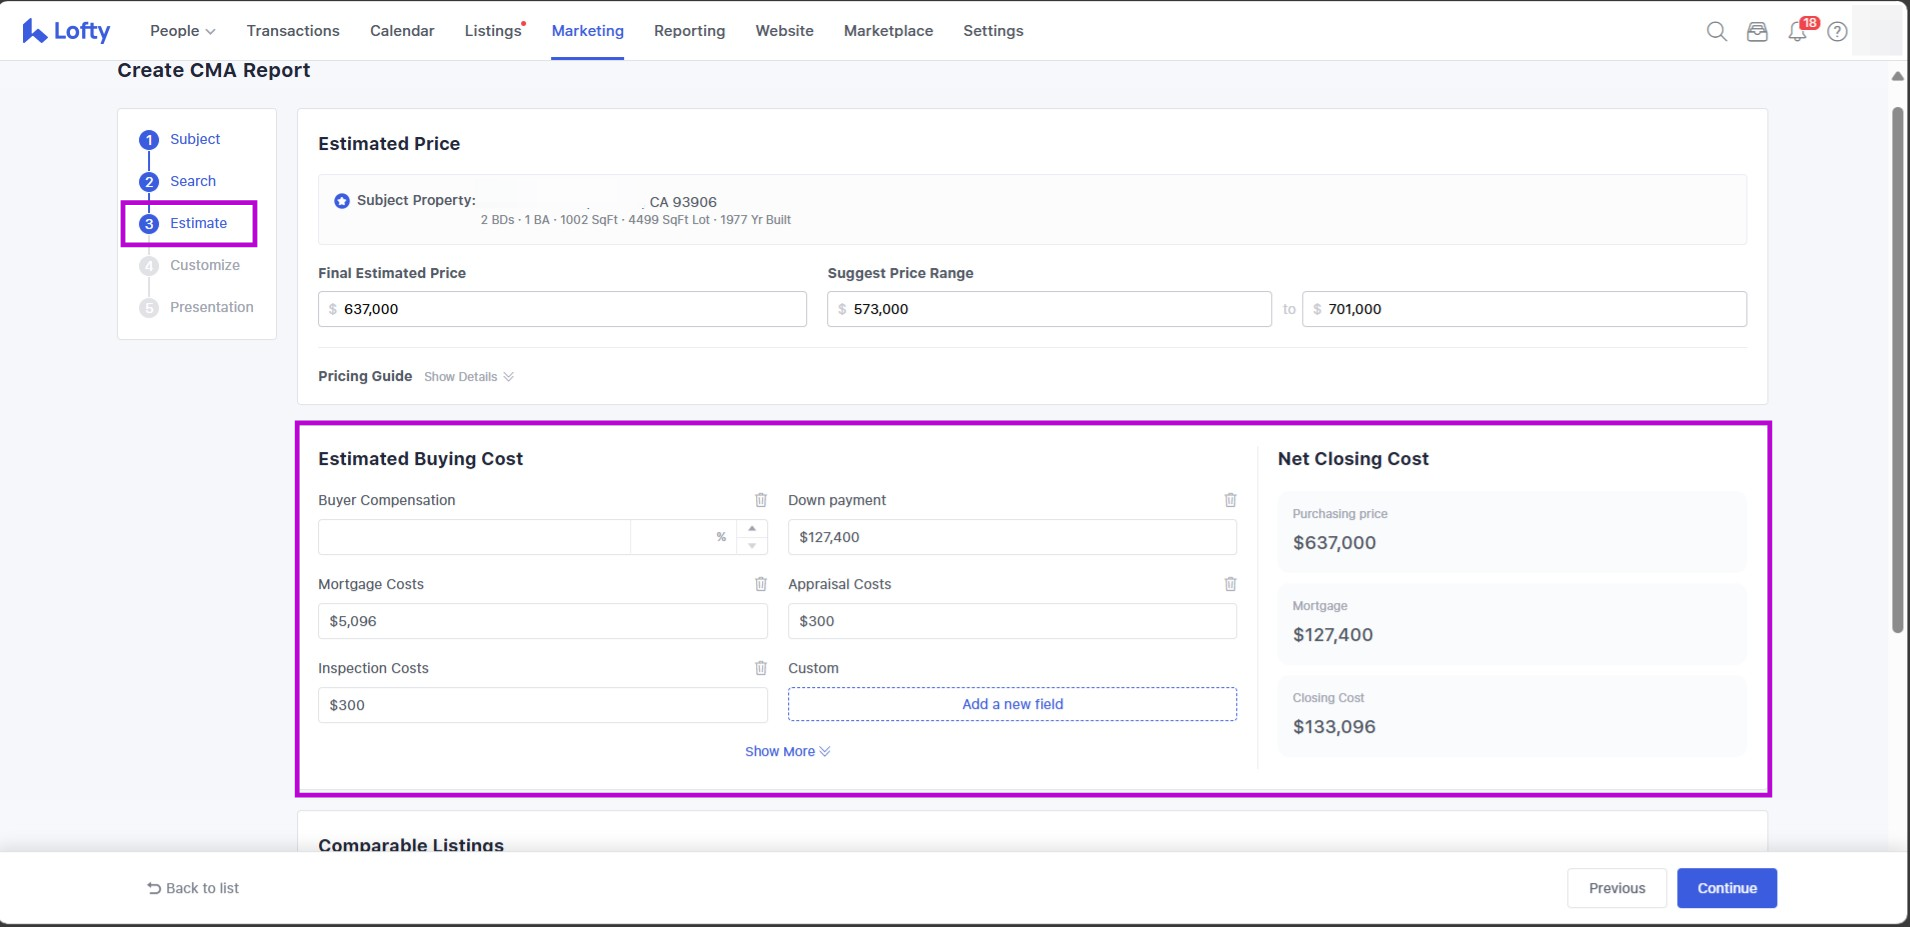The image size is (1910, 927).
Task: Open the notifications bell icon
Action: pos(1797,32)
